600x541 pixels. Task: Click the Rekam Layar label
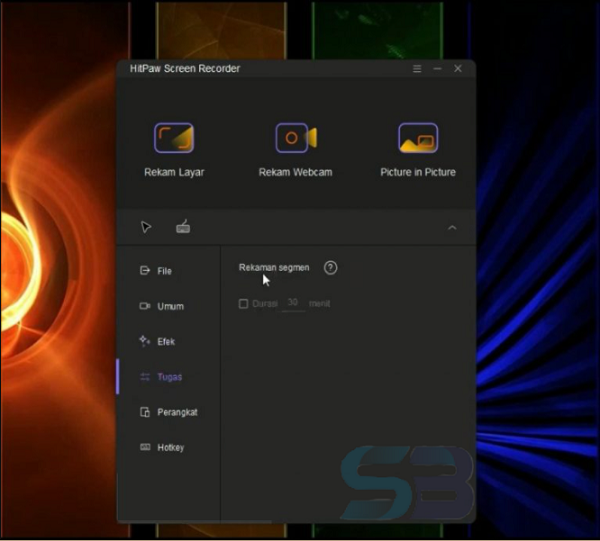[174, 173]
